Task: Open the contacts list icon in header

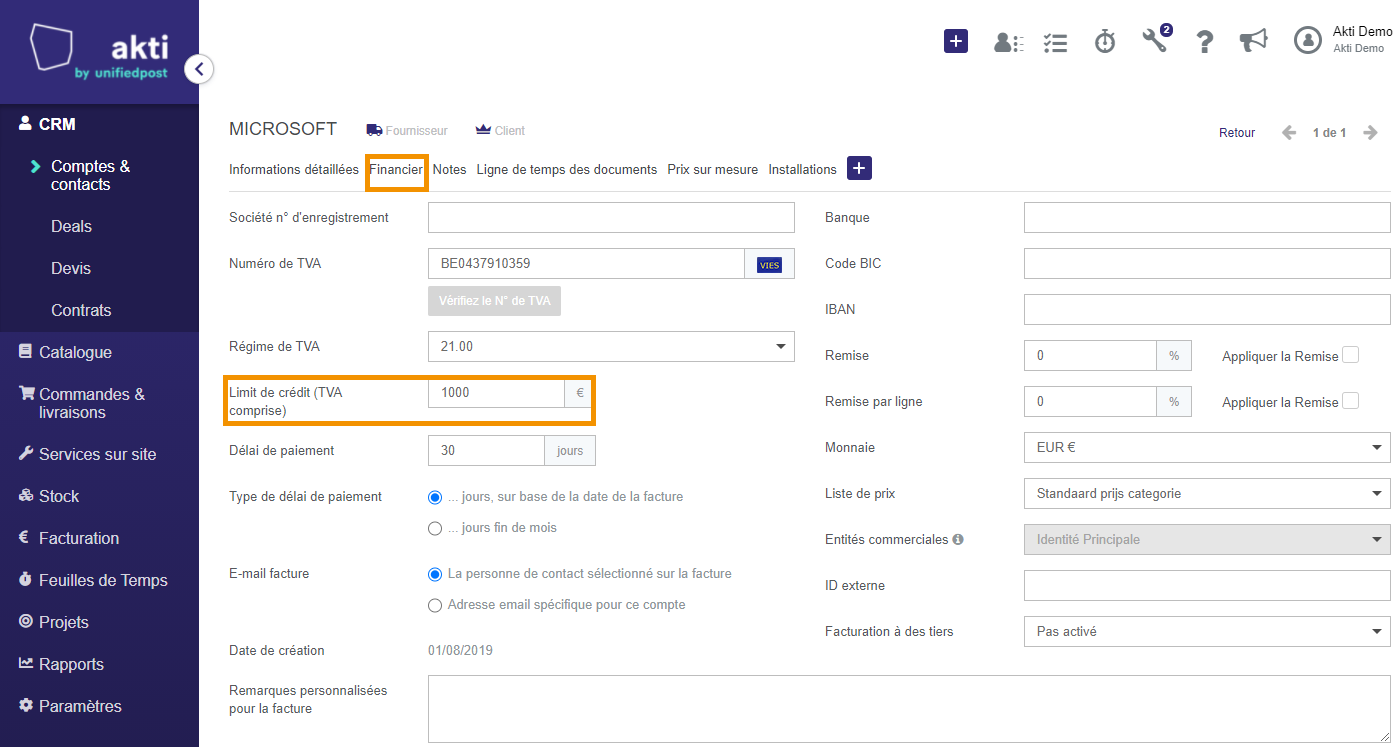Action: [1008, 42]
